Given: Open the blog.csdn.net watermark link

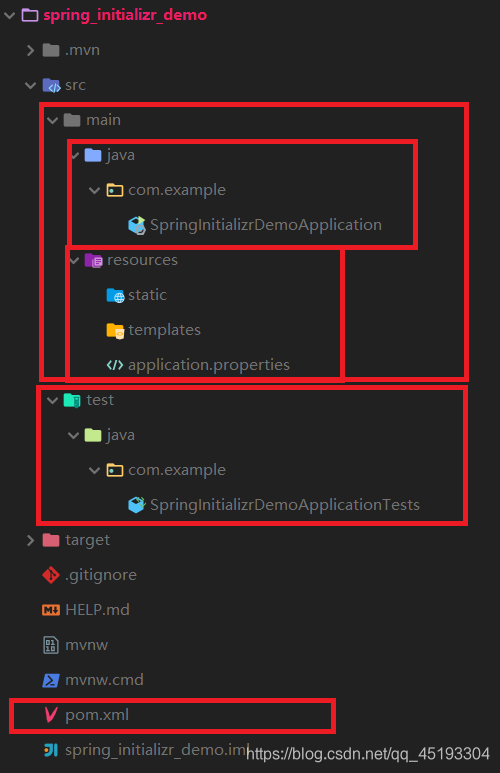Looking at the screenshot, I should click(x=368, y=754).
